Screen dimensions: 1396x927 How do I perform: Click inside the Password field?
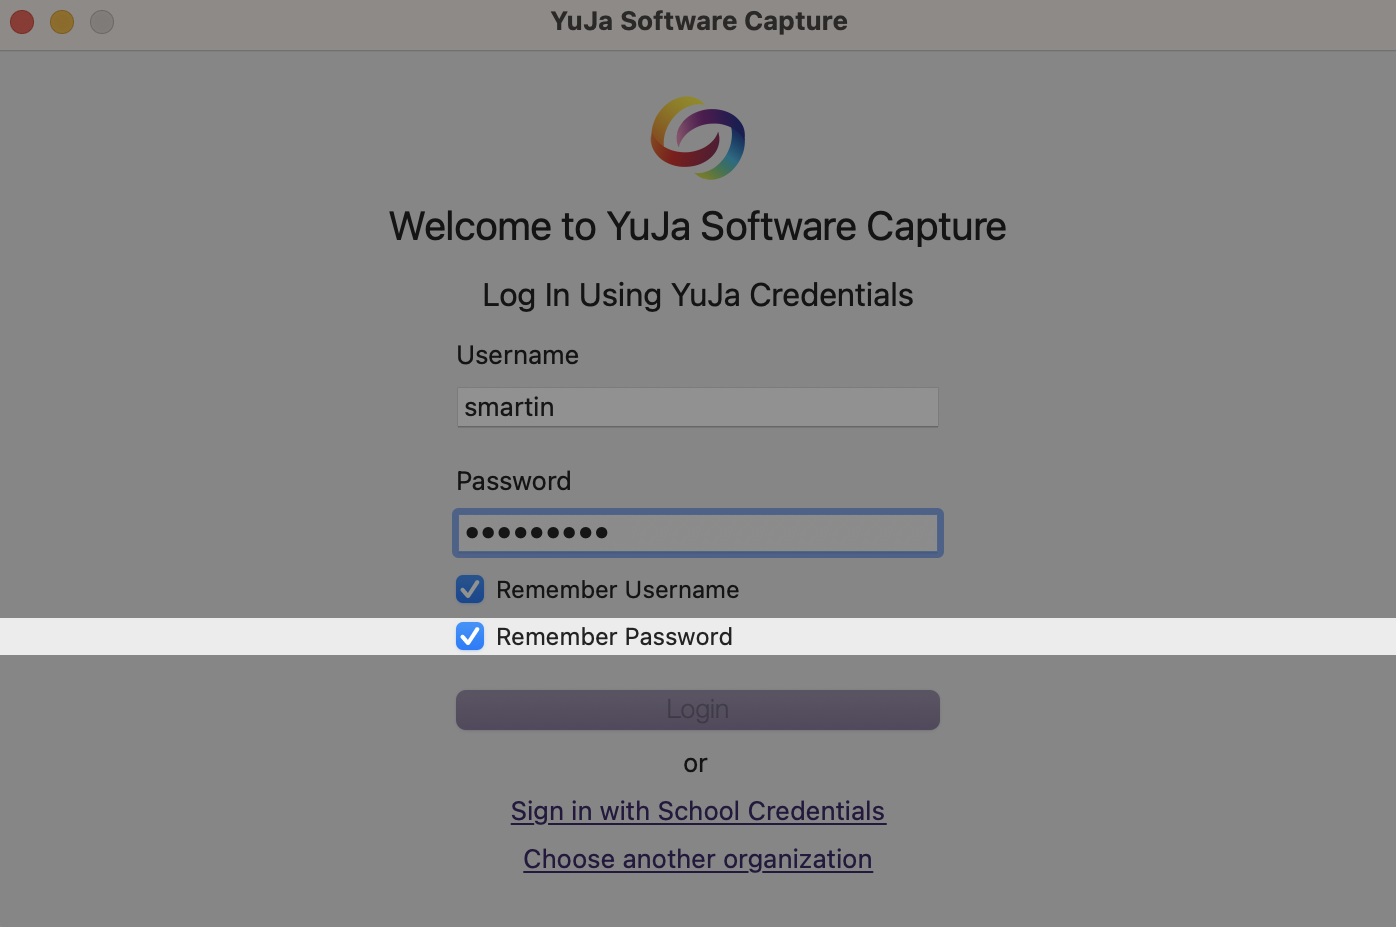click(x=697, y=532)
